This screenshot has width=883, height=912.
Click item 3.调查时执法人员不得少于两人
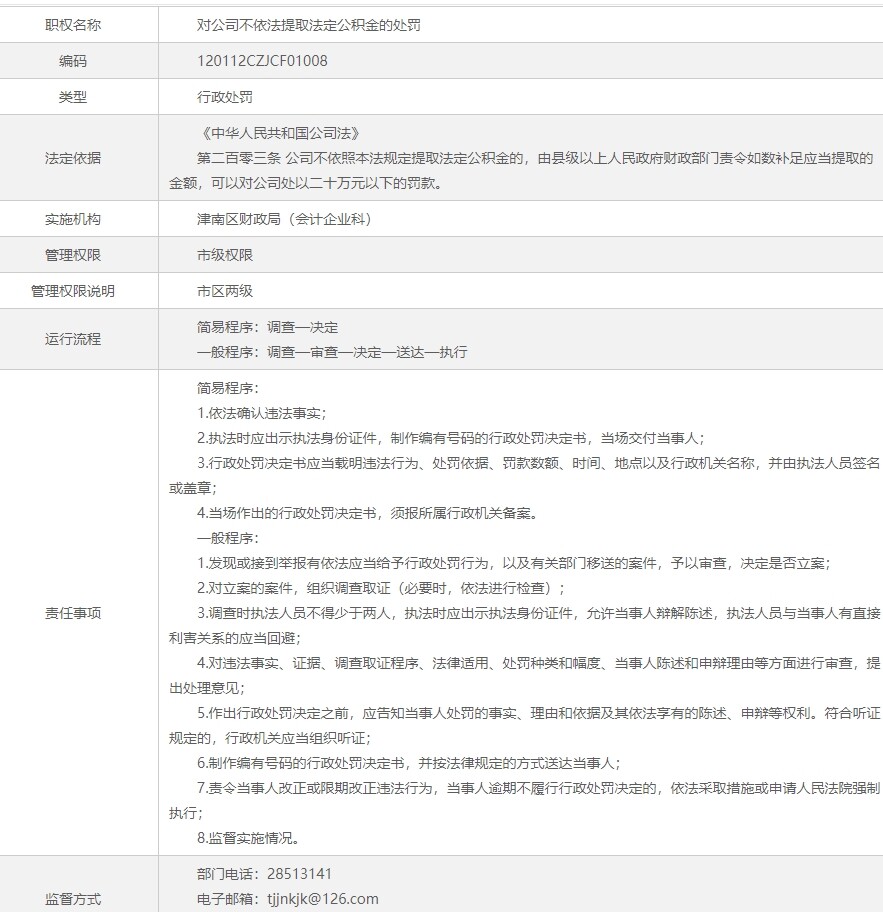coord(538,614)
